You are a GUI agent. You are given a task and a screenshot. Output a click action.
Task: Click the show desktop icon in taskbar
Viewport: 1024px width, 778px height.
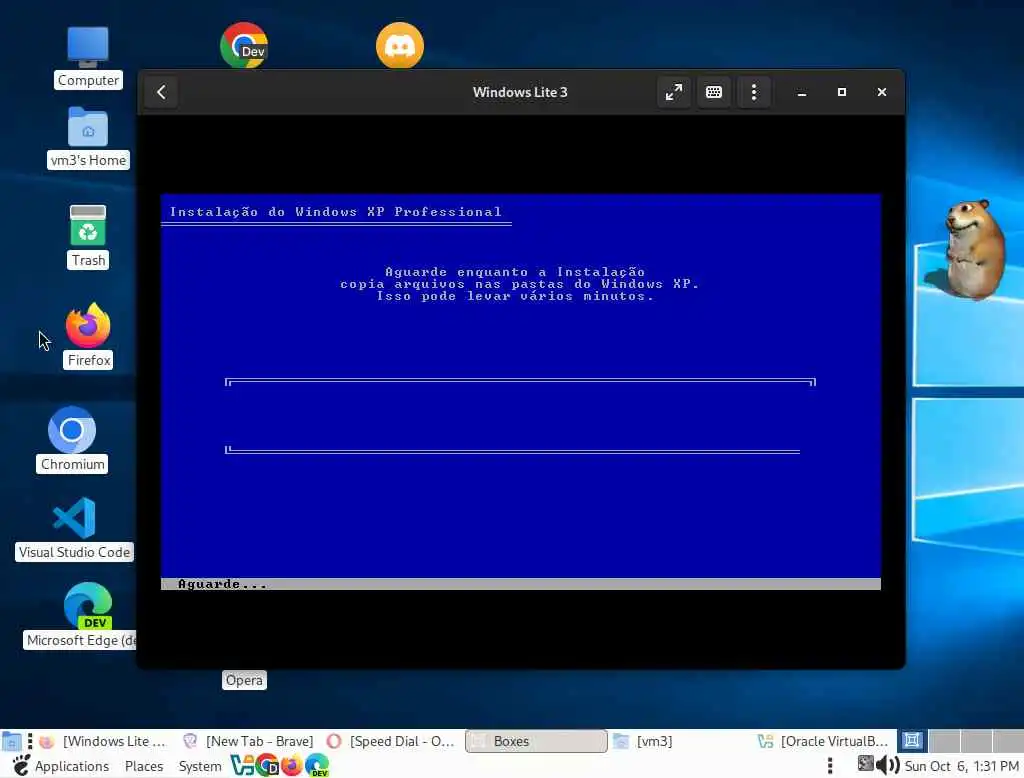11,741
